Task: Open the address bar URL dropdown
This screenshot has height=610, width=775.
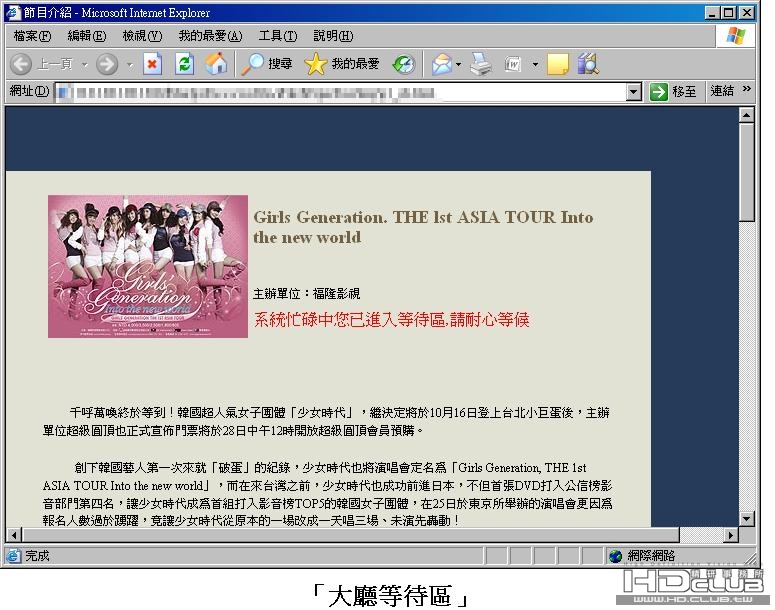Action: tap(633, 91)
